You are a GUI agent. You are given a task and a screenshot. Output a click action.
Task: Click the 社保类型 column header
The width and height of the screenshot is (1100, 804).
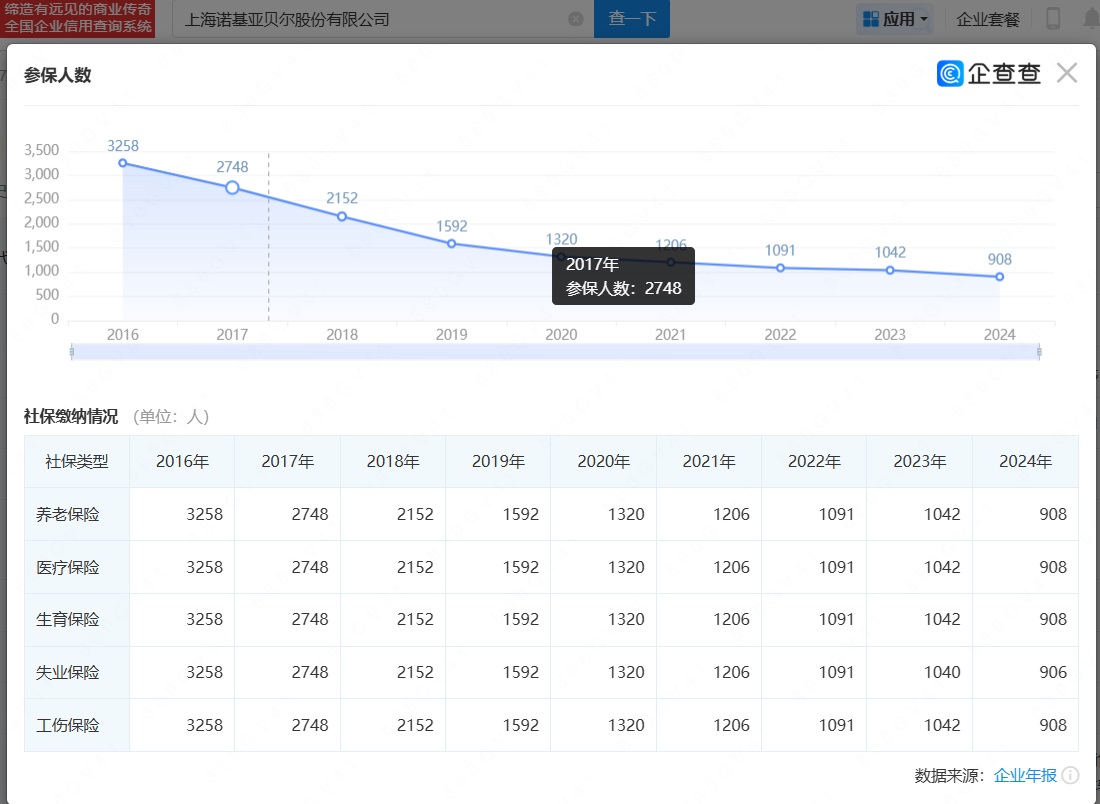click(76, 462)
